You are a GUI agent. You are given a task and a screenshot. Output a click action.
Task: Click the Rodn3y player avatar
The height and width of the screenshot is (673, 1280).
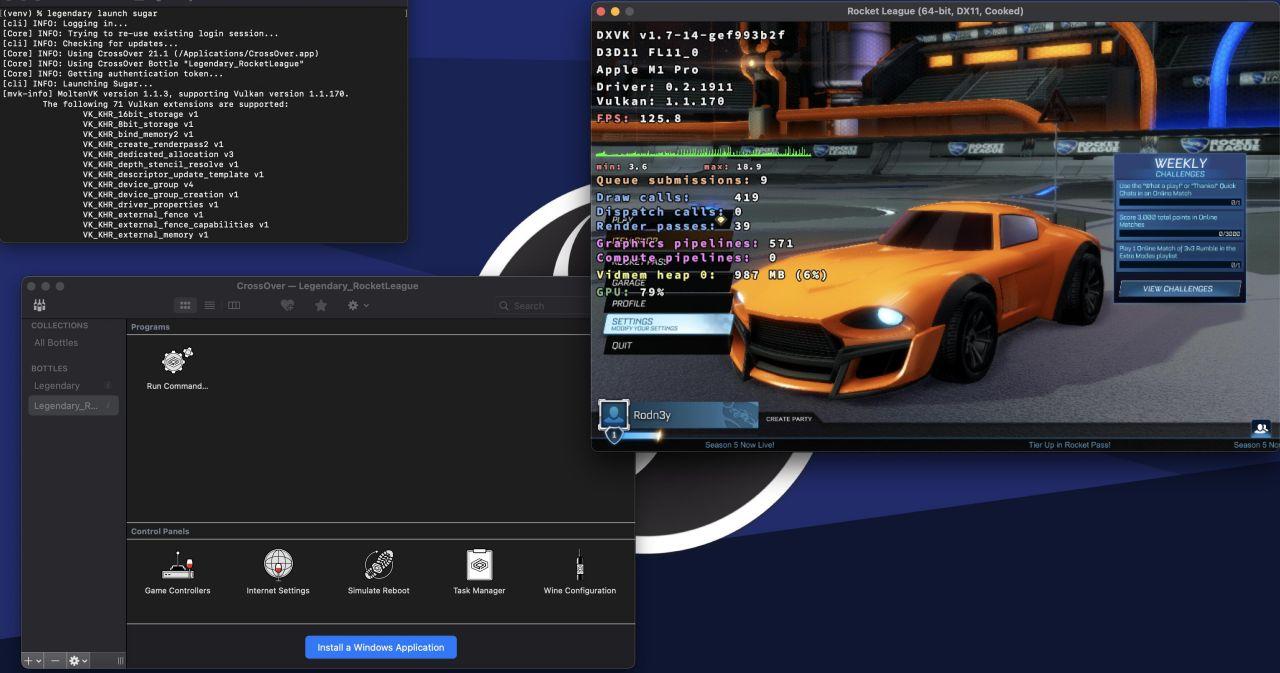tap(613, 415)
